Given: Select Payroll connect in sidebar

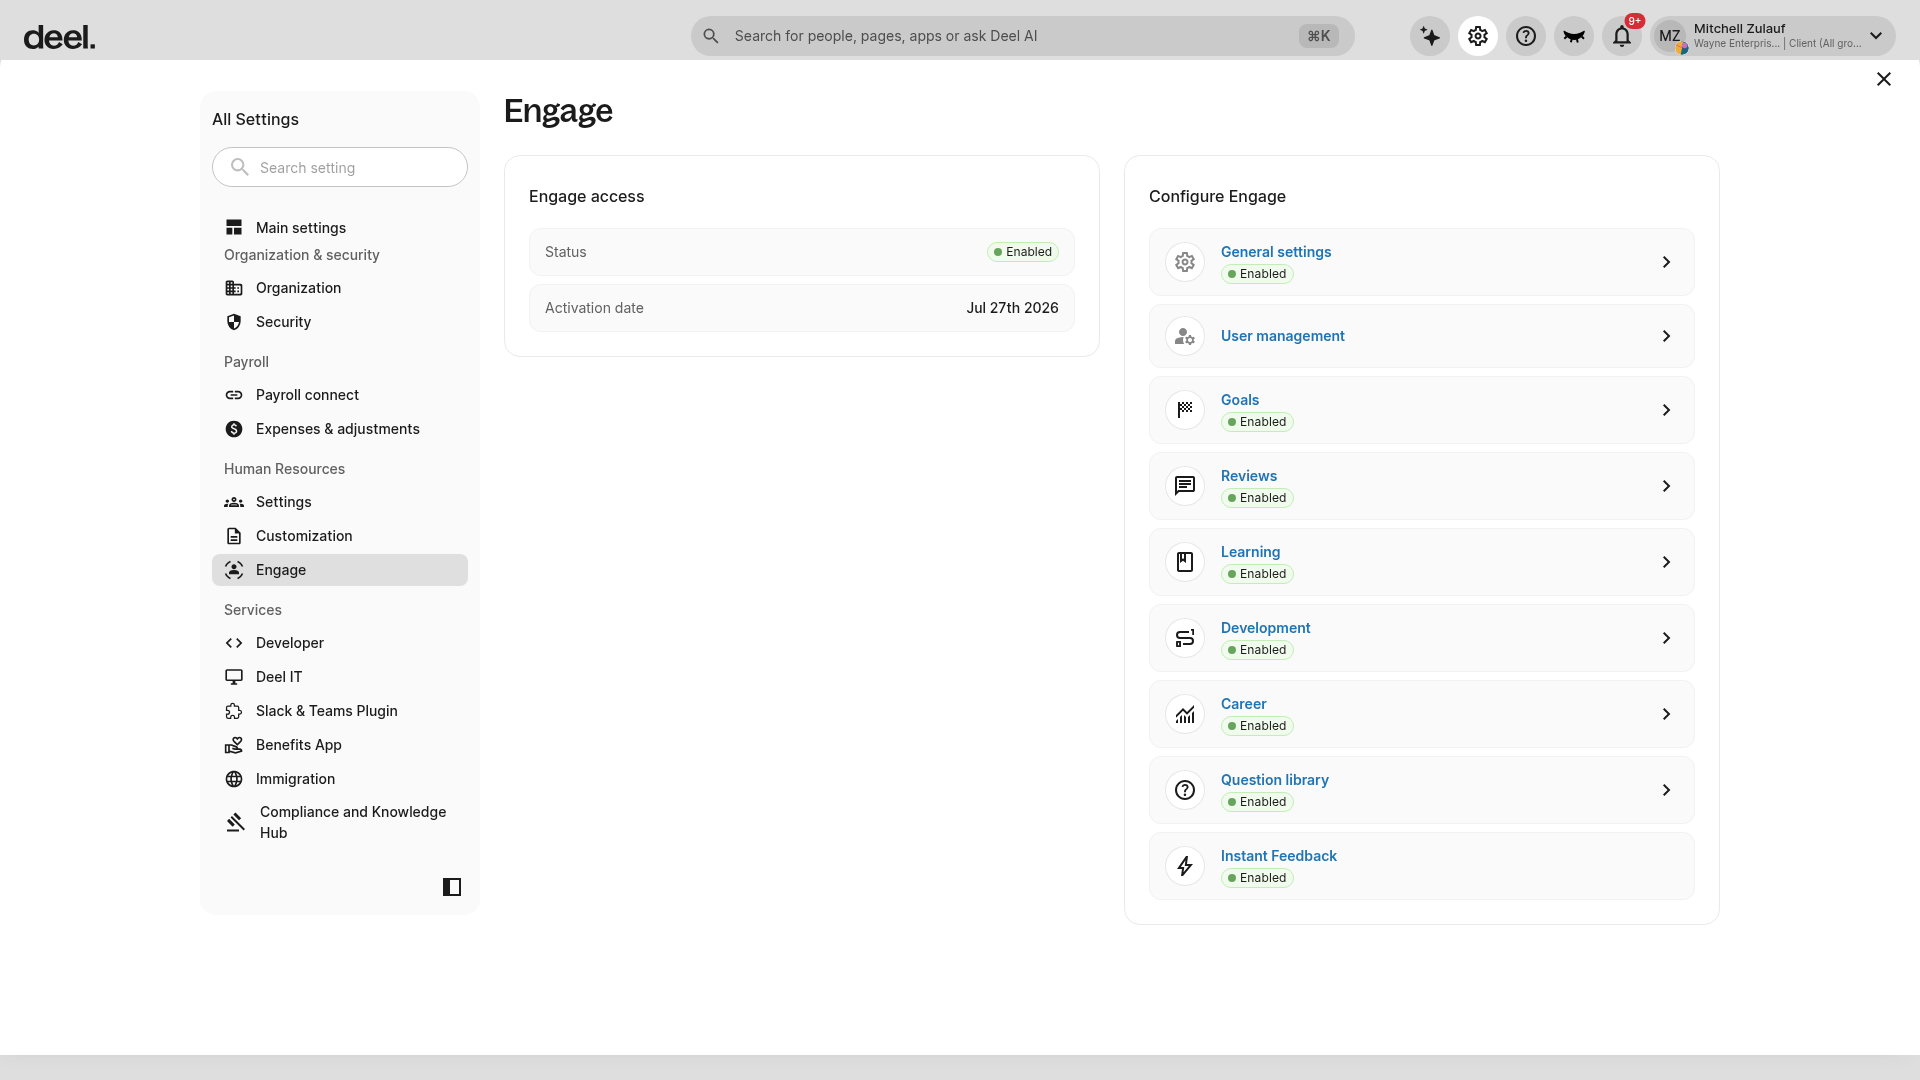Looking at the screenshot, I should coord(340,395).
